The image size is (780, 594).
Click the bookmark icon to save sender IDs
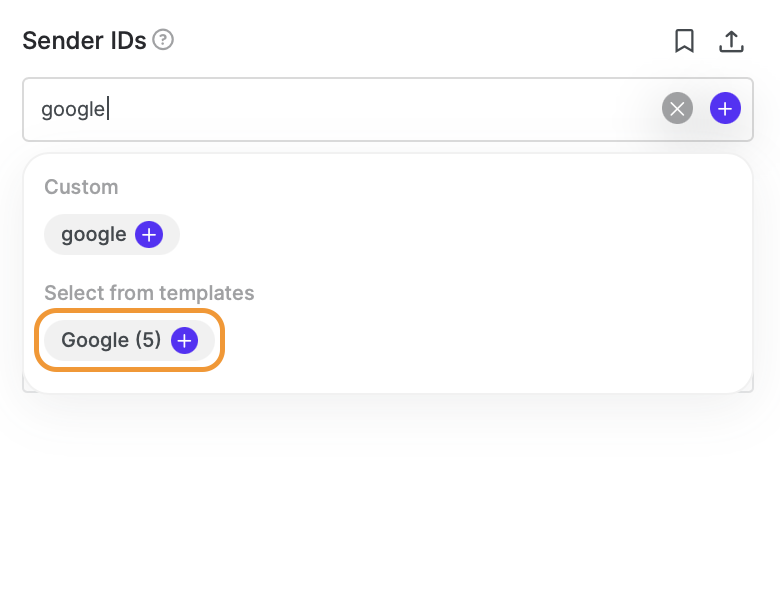click(x=684, y=41)
